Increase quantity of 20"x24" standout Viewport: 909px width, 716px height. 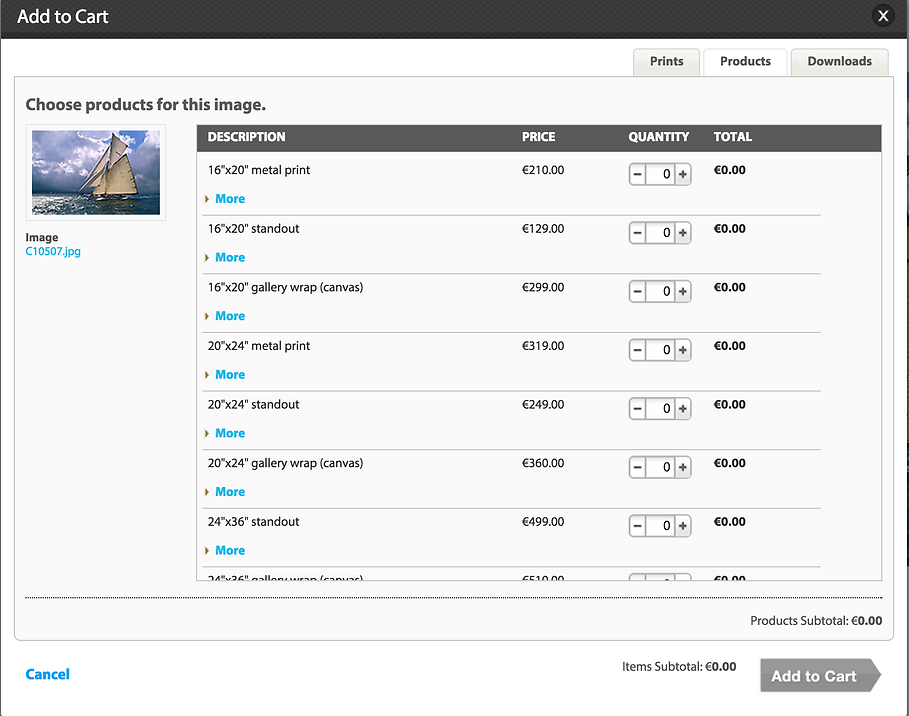(x=683, y=409)
